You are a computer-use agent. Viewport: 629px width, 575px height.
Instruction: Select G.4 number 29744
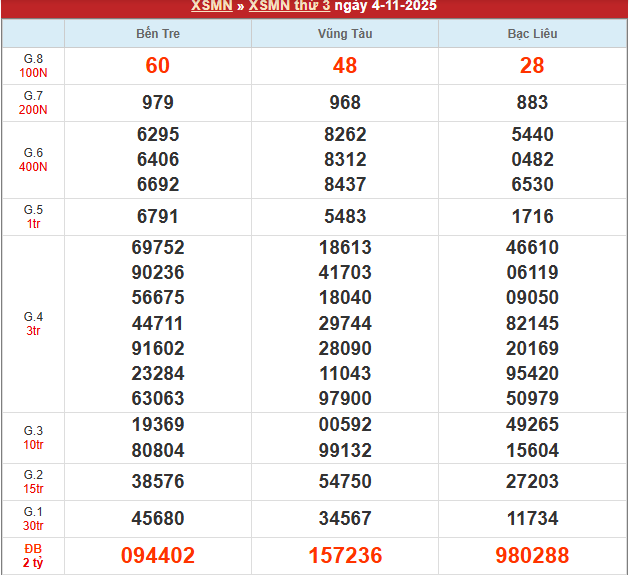345,323
